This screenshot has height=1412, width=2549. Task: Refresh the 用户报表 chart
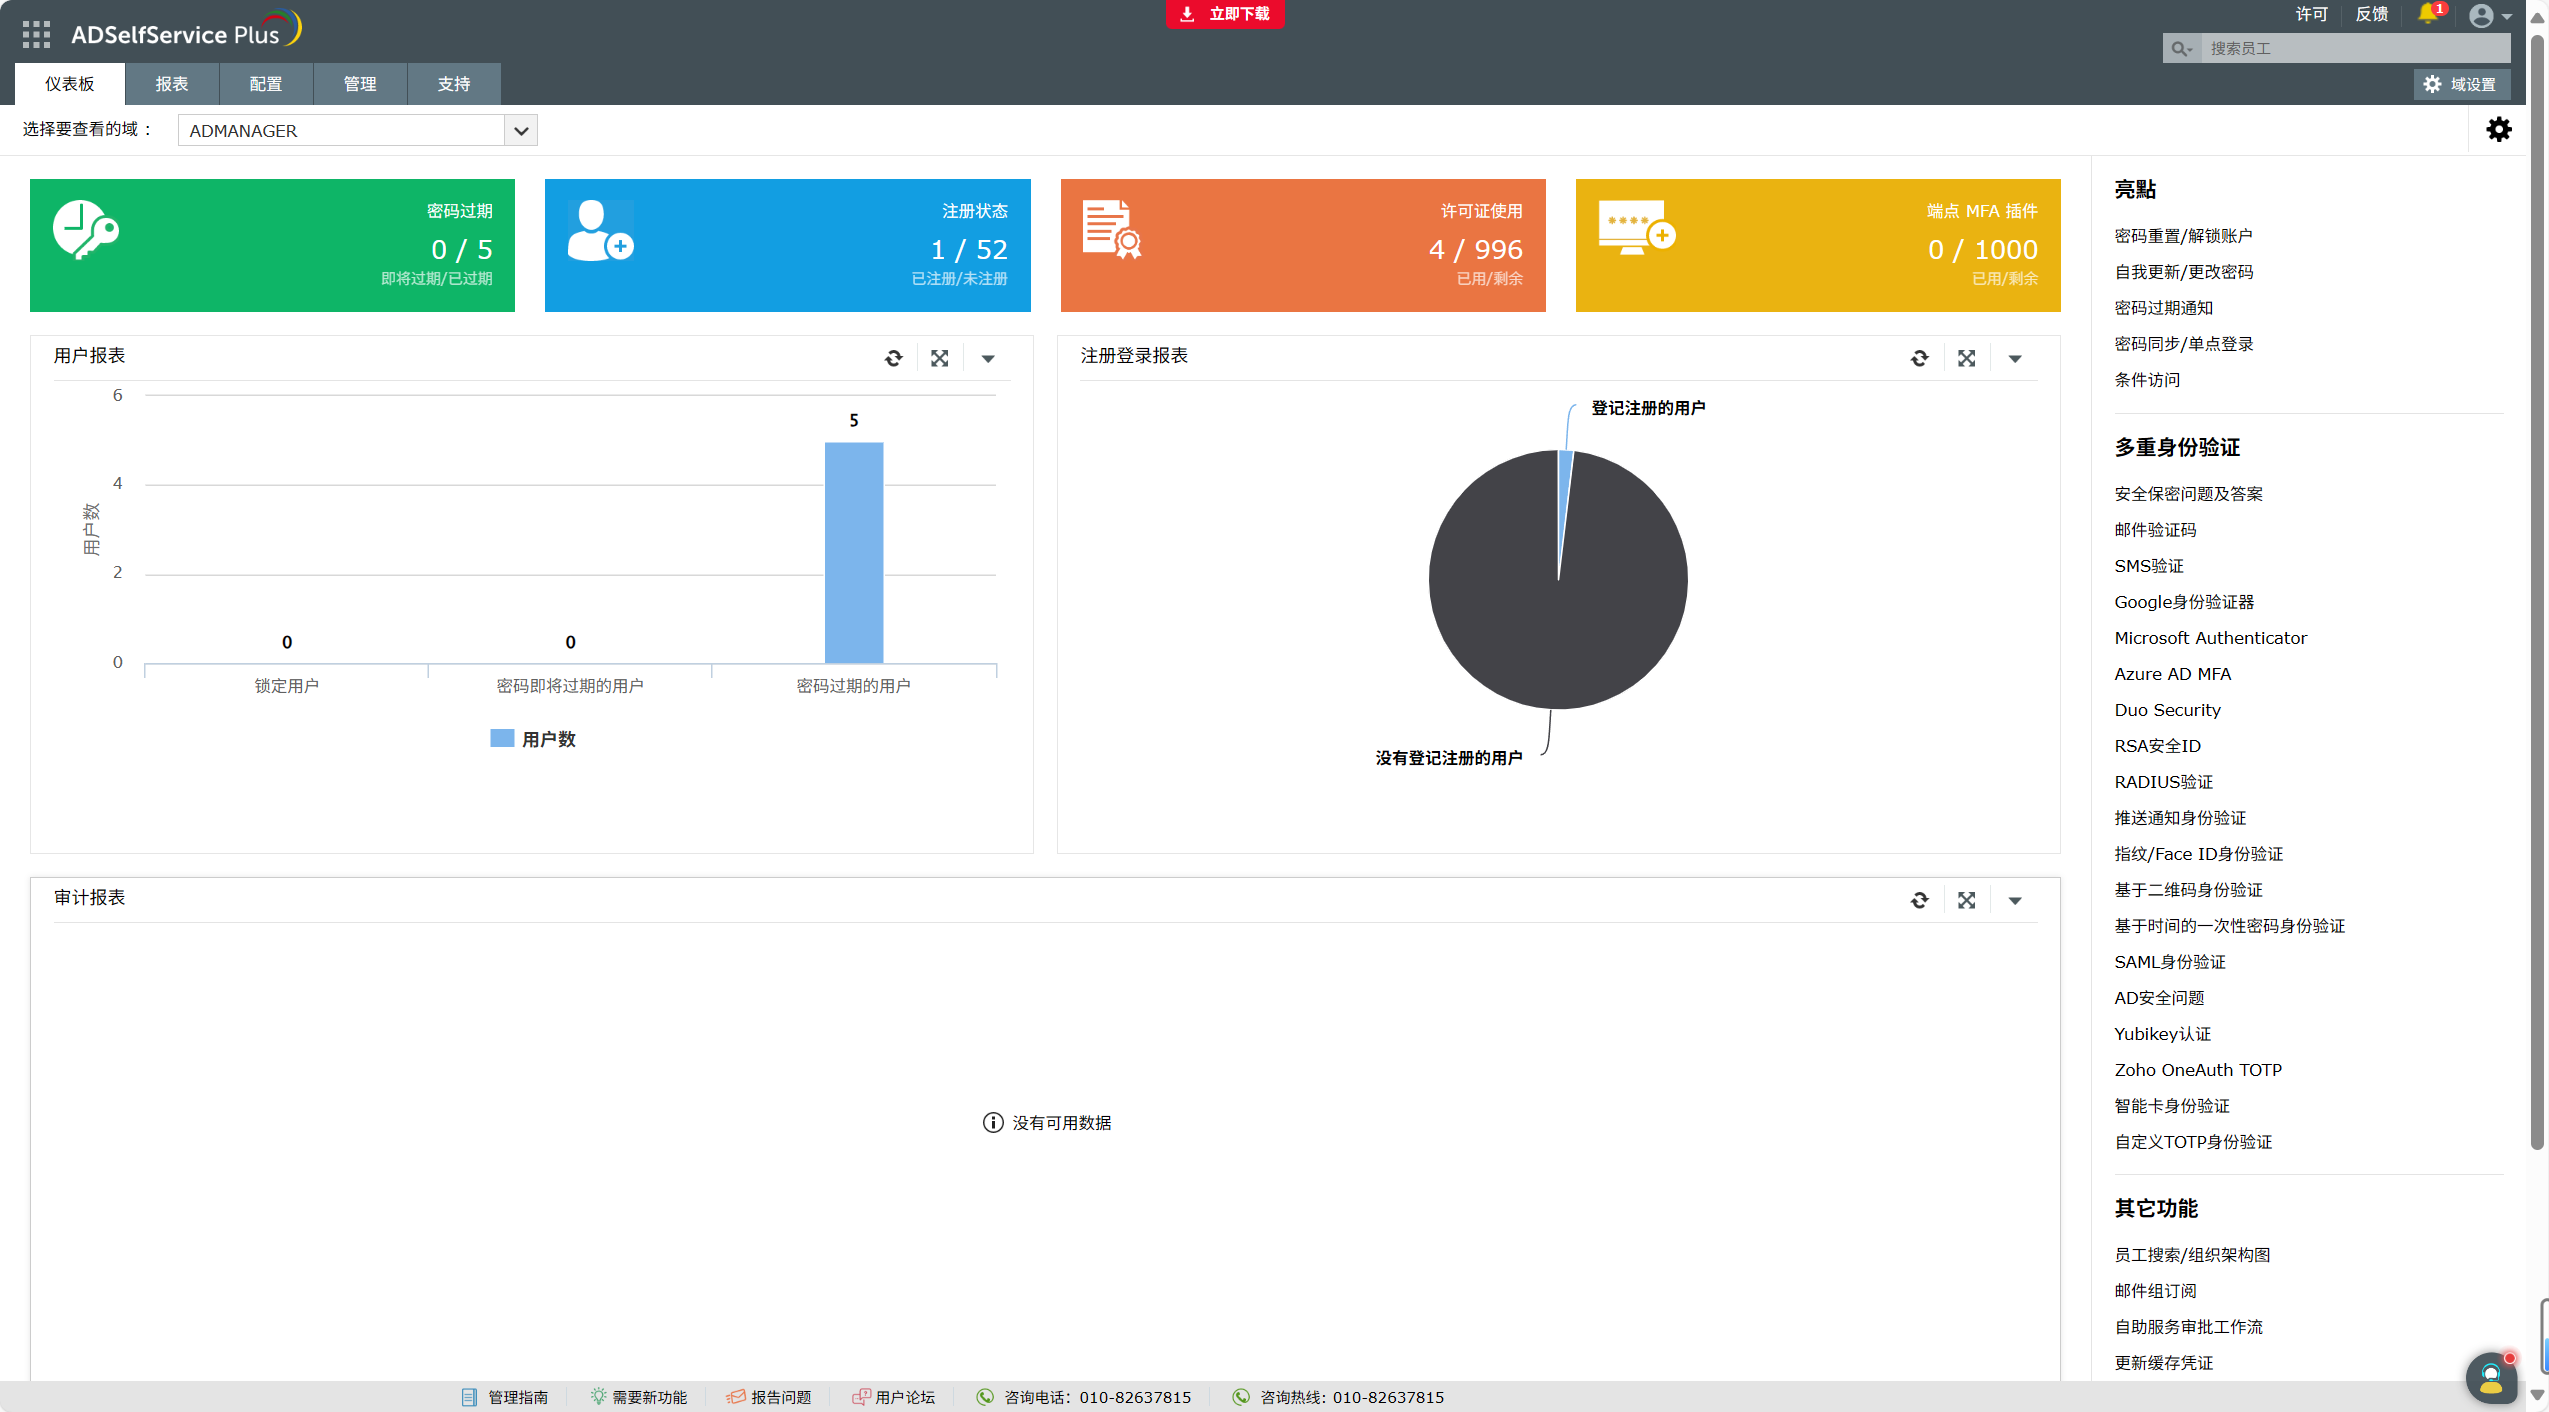[x=893, y=358]
